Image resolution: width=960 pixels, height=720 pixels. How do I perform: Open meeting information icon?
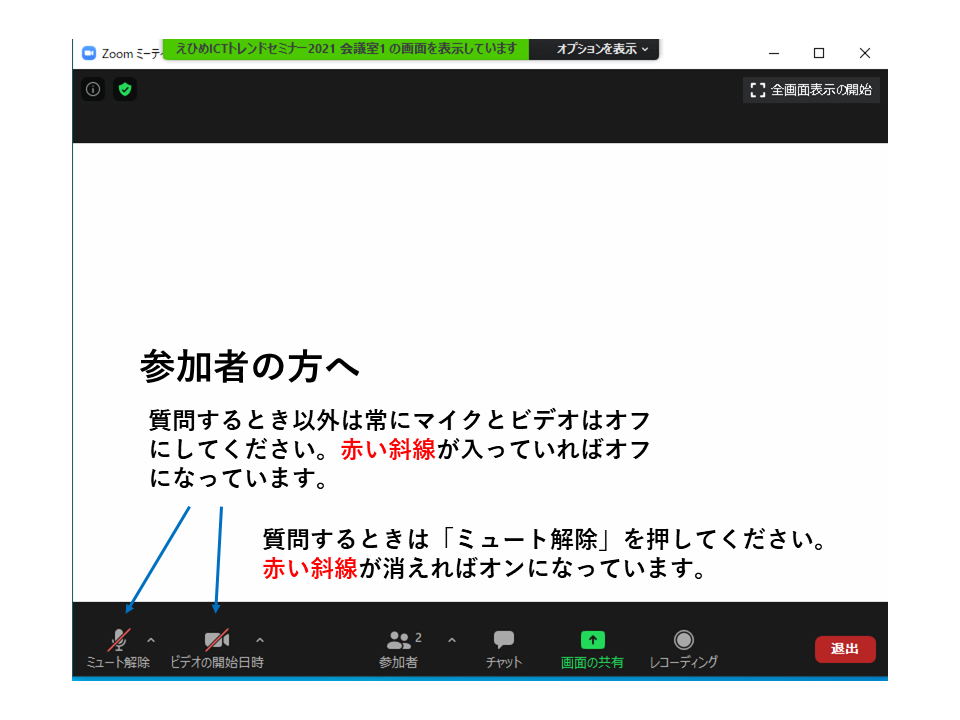[93, 89]
